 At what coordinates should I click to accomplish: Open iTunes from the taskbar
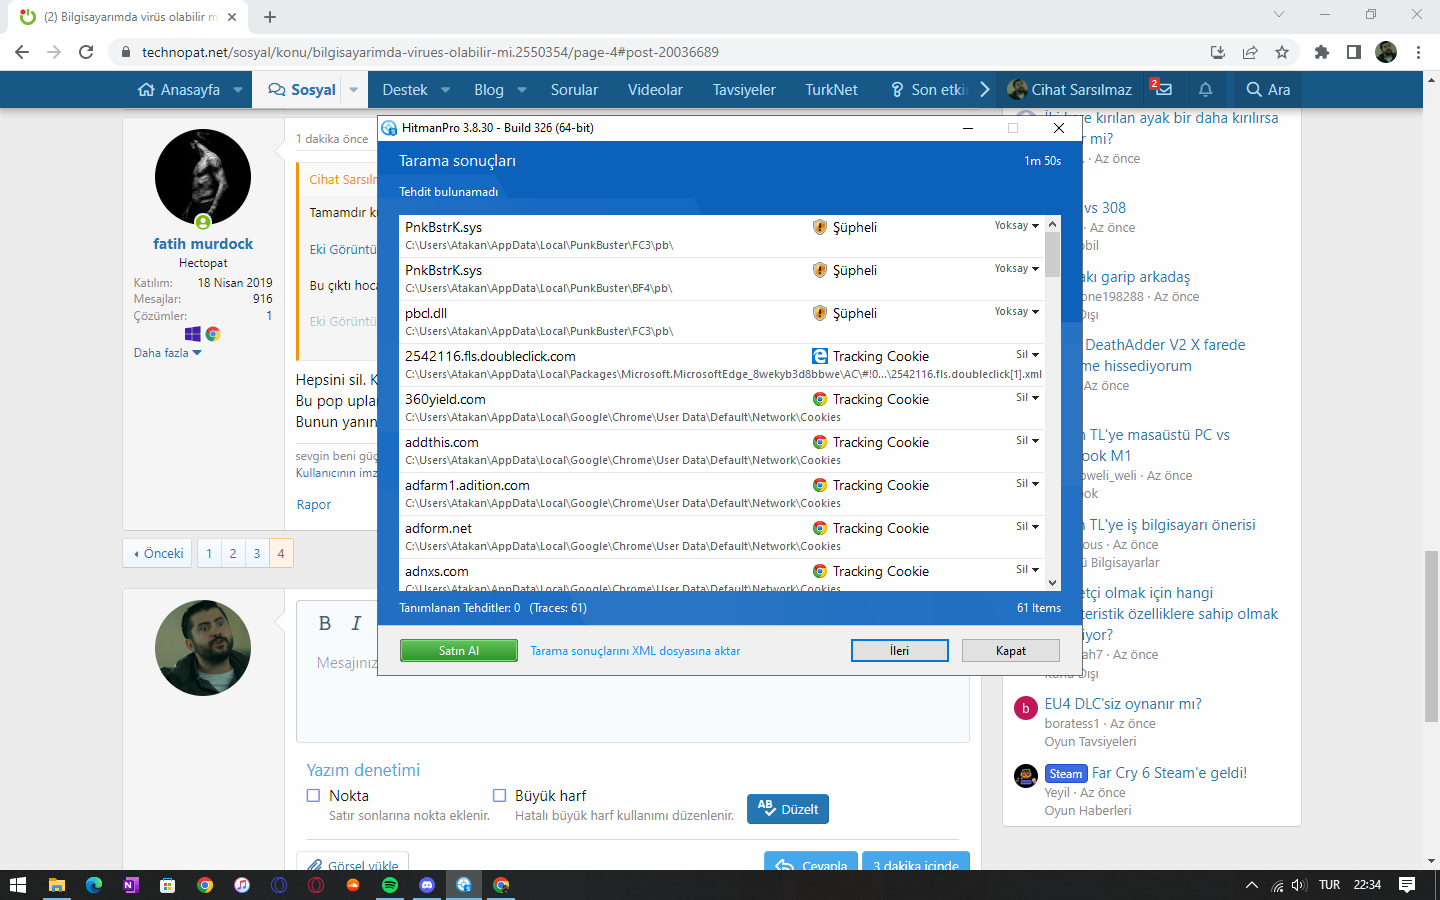point(242,885)
